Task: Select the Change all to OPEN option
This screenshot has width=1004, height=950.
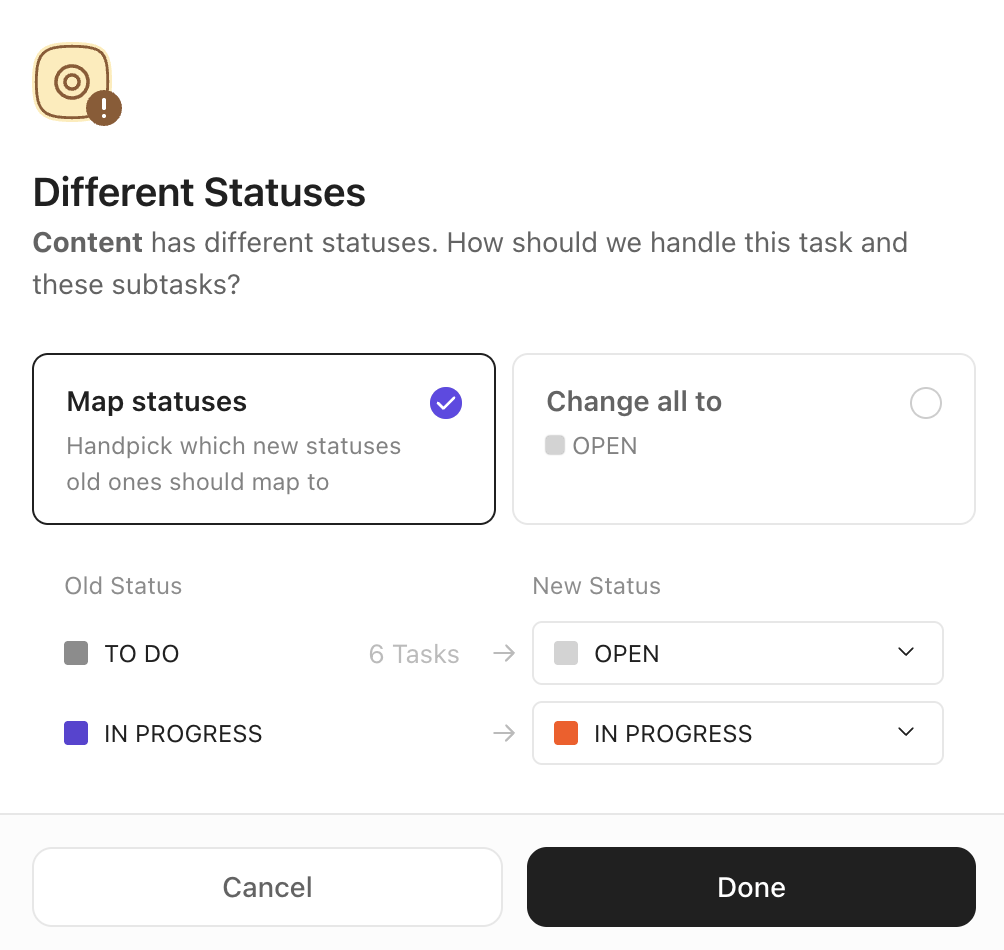Action: point(744,438)
